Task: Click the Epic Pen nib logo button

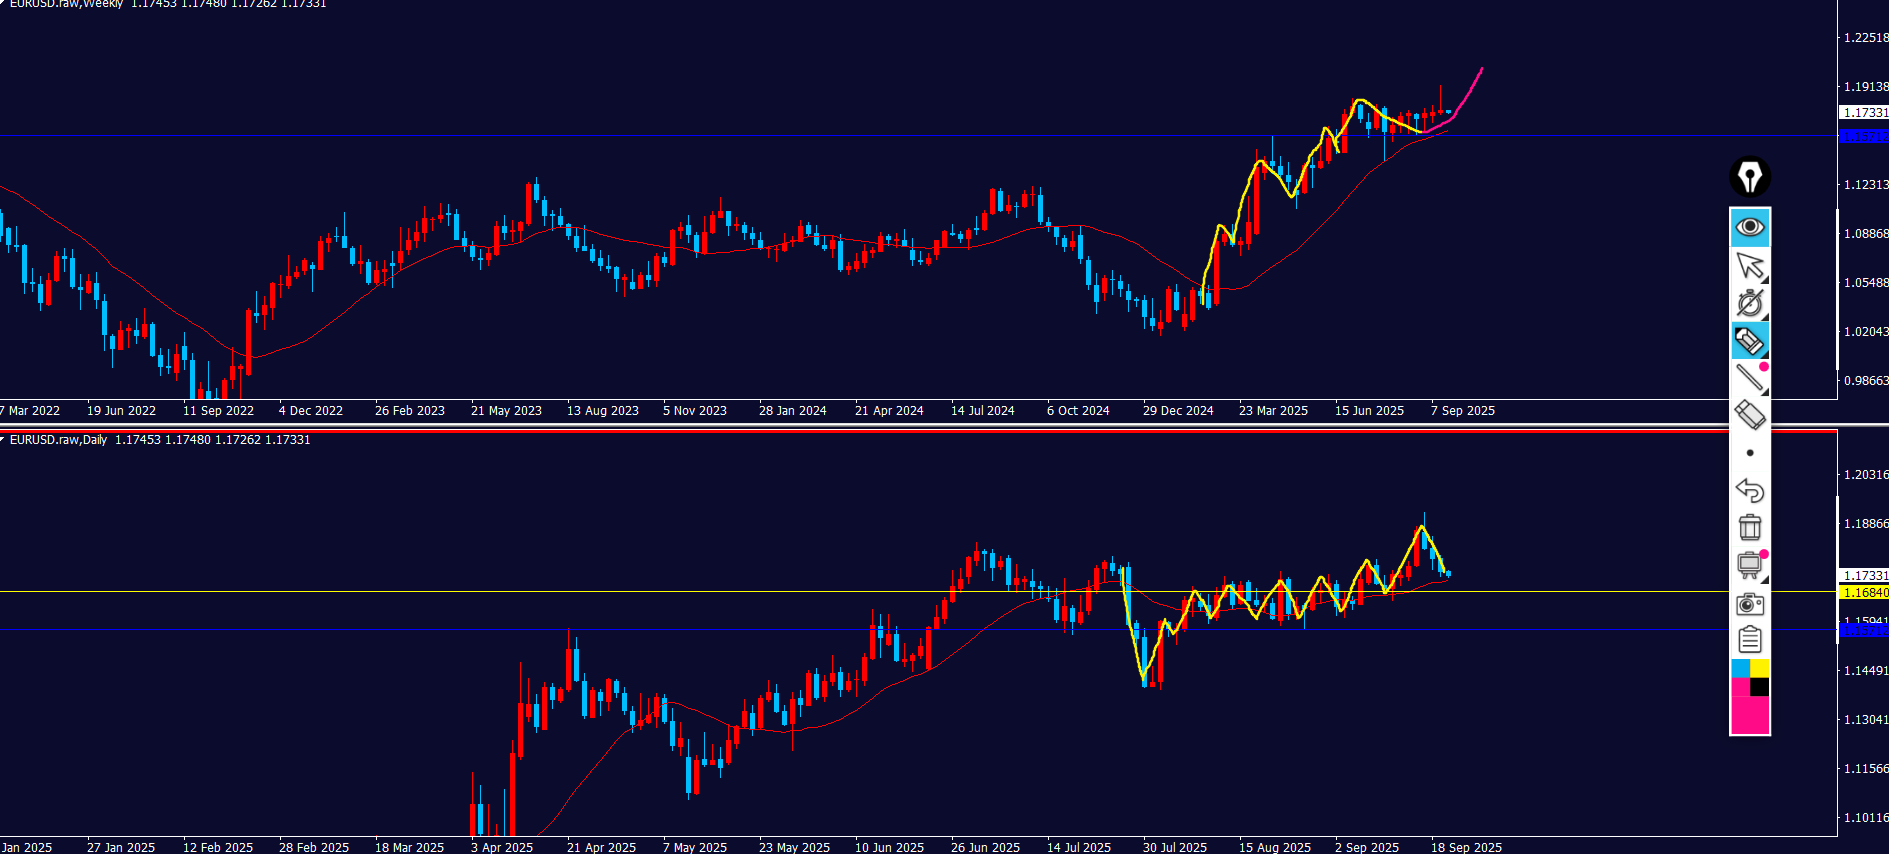Action: tap(1750, 177)
